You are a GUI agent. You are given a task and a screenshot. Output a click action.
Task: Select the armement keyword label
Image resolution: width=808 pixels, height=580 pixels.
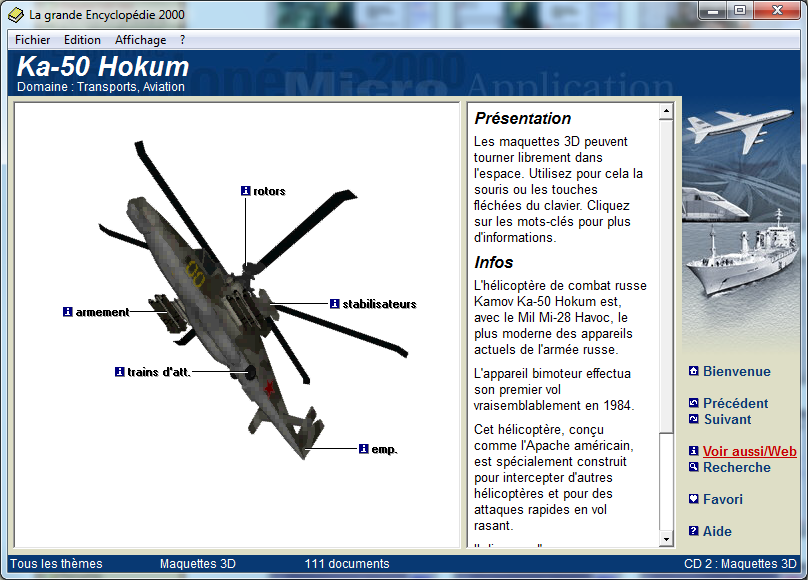point(103,312)
